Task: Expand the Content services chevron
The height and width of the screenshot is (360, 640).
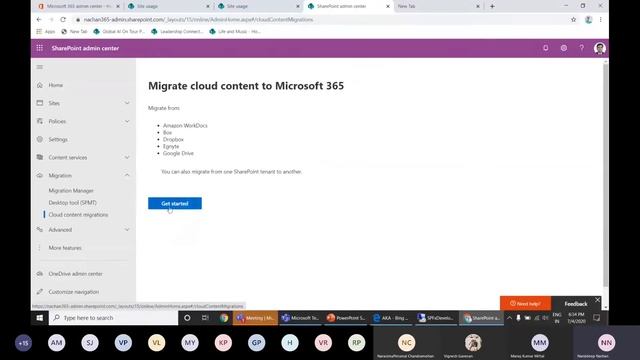Action: tap(127, 158)
